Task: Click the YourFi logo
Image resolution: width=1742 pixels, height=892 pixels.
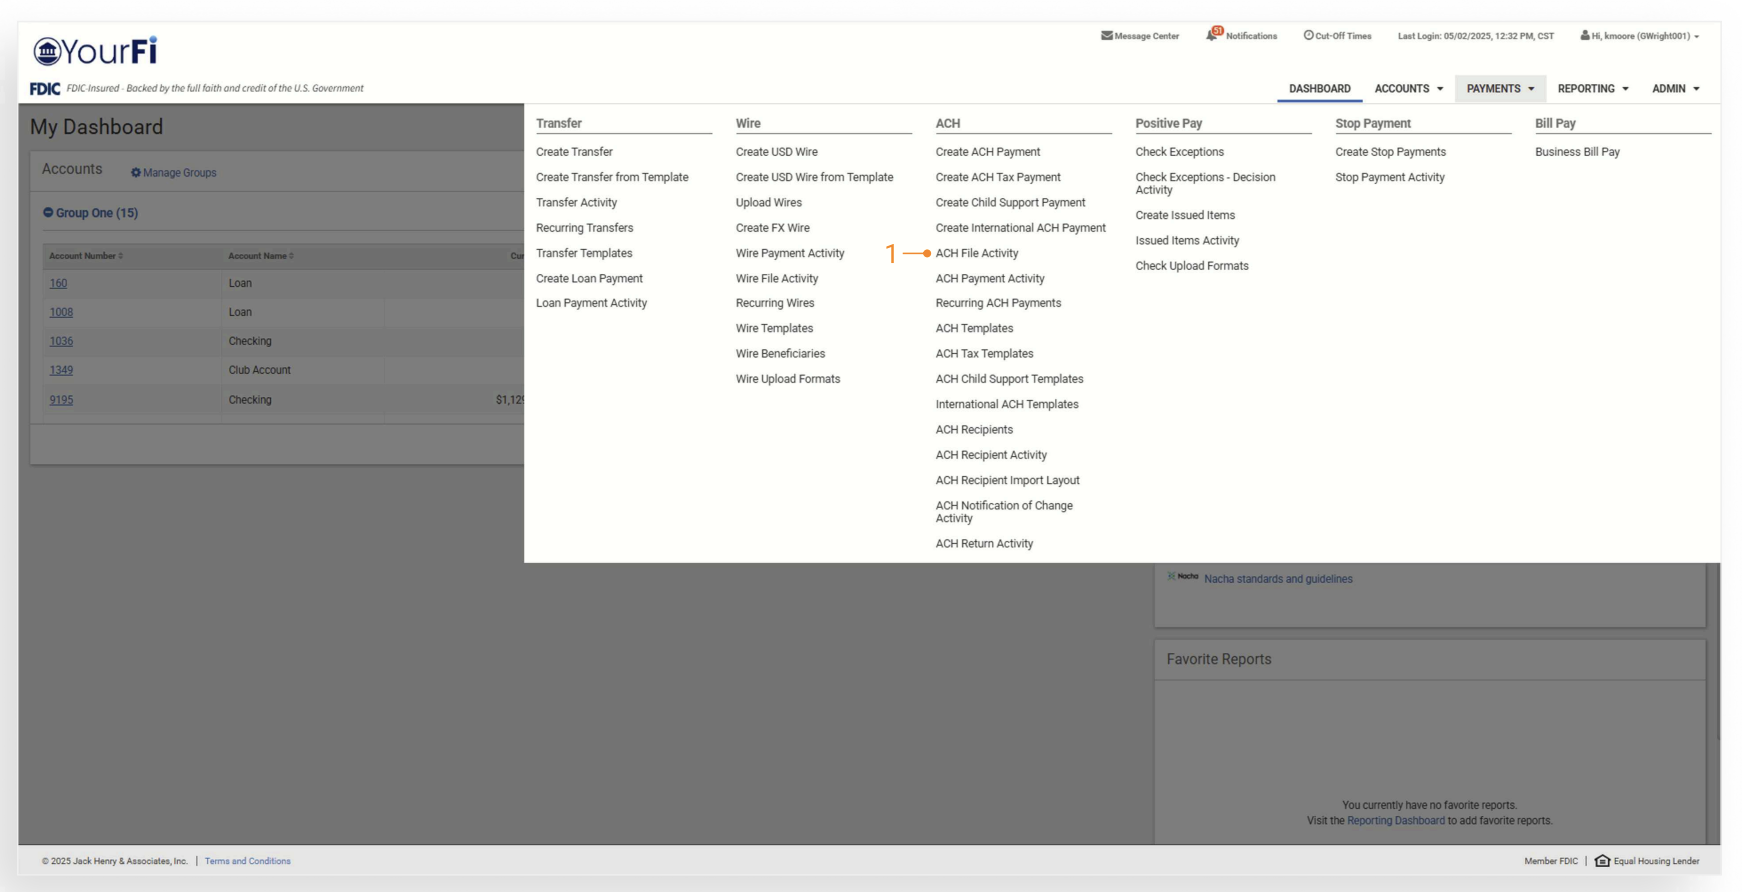Action: [95, 51]
